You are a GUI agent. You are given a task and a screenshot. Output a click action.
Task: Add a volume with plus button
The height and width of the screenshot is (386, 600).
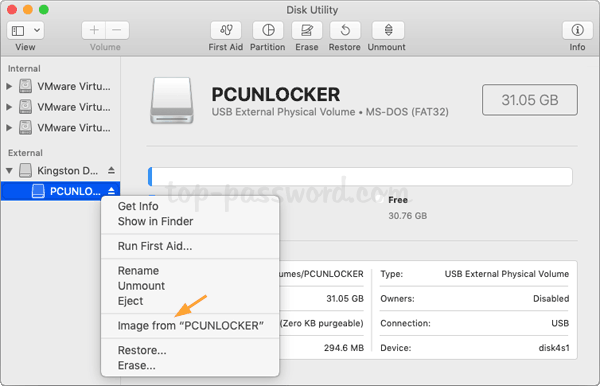(94, 30)
